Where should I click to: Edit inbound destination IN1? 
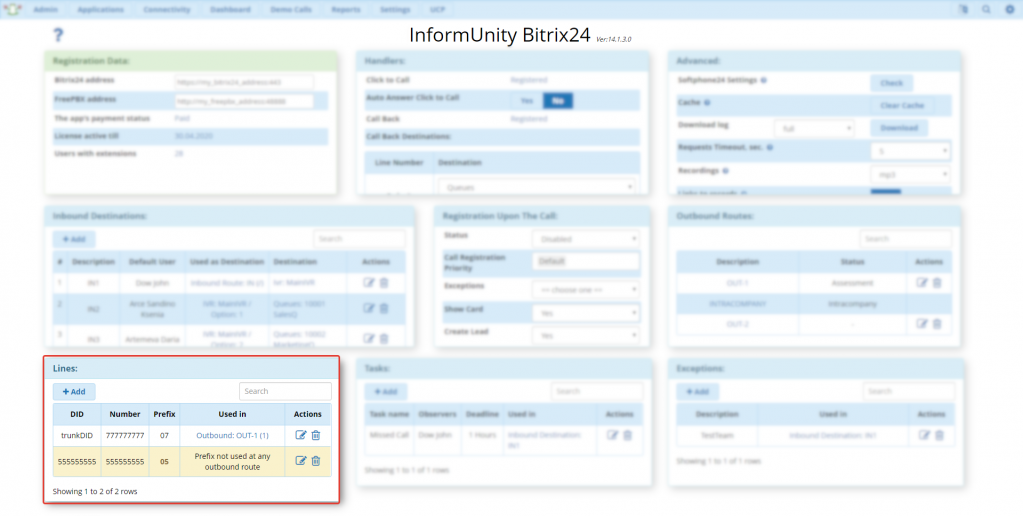[x=369, y=282]
